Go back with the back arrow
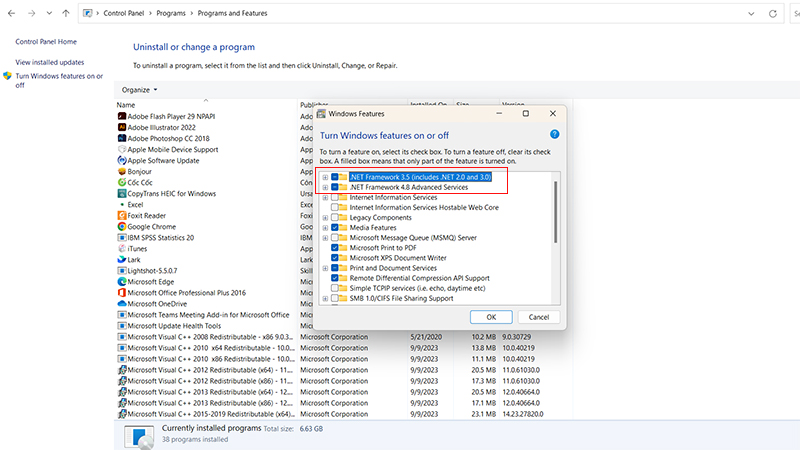This screenshot has height=450, width=800. (x=11, y=13)
